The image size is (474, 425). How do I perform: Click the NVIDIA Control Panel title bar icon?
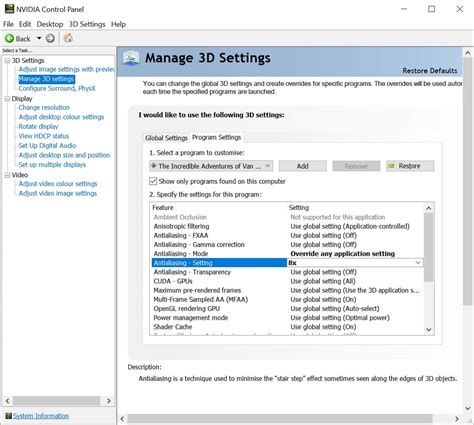9,9
